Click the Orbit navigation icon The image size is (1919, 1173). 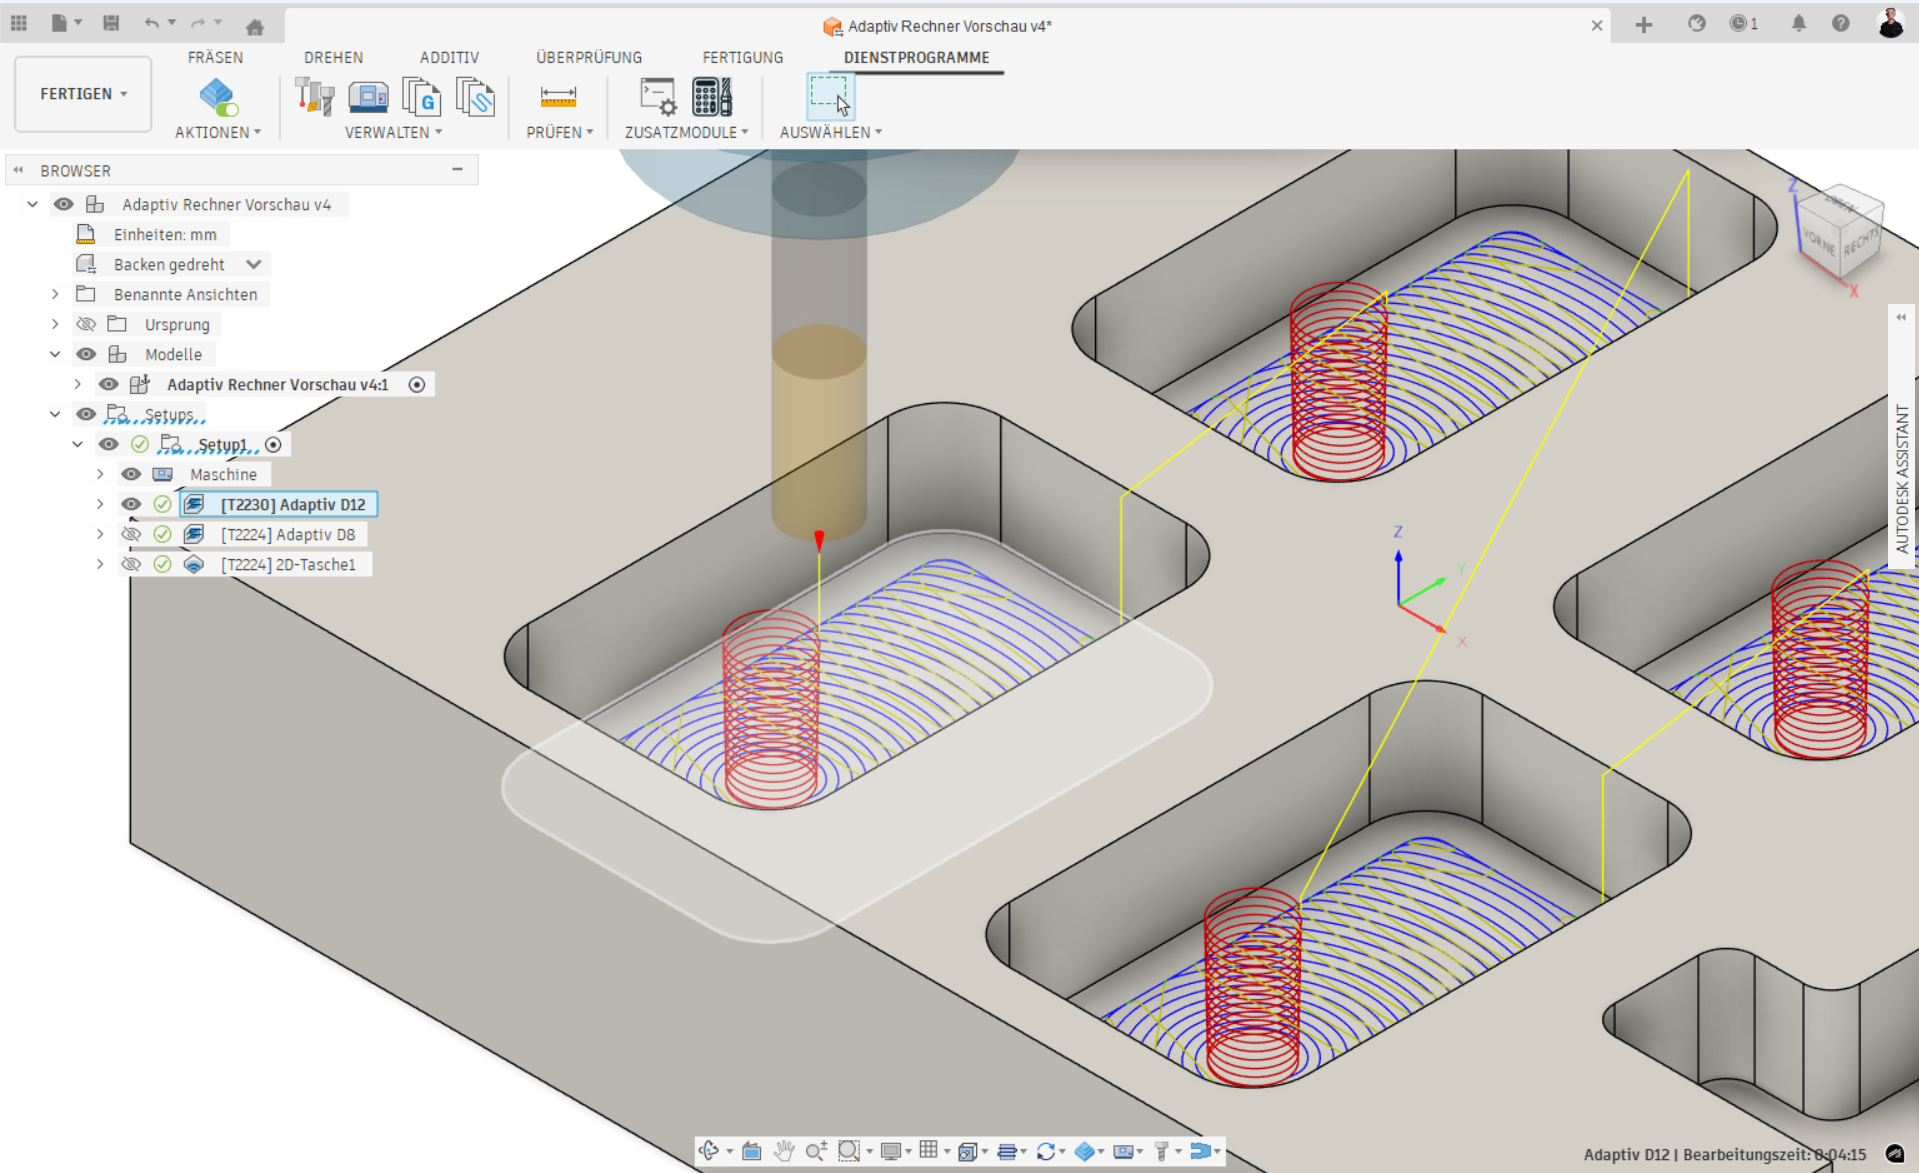(709, 1151)
